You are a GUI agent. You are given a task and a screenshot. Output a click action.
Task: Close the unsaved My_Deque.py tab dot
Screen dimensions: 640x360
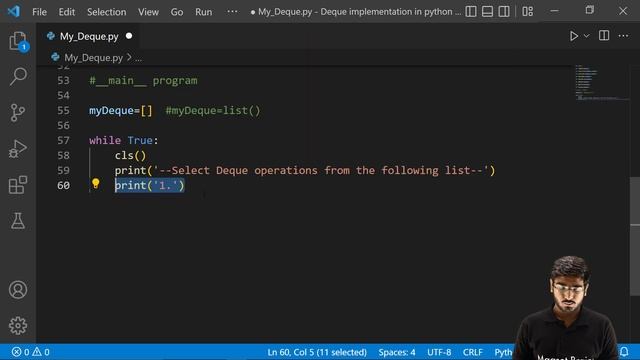[x=129, y=36]
